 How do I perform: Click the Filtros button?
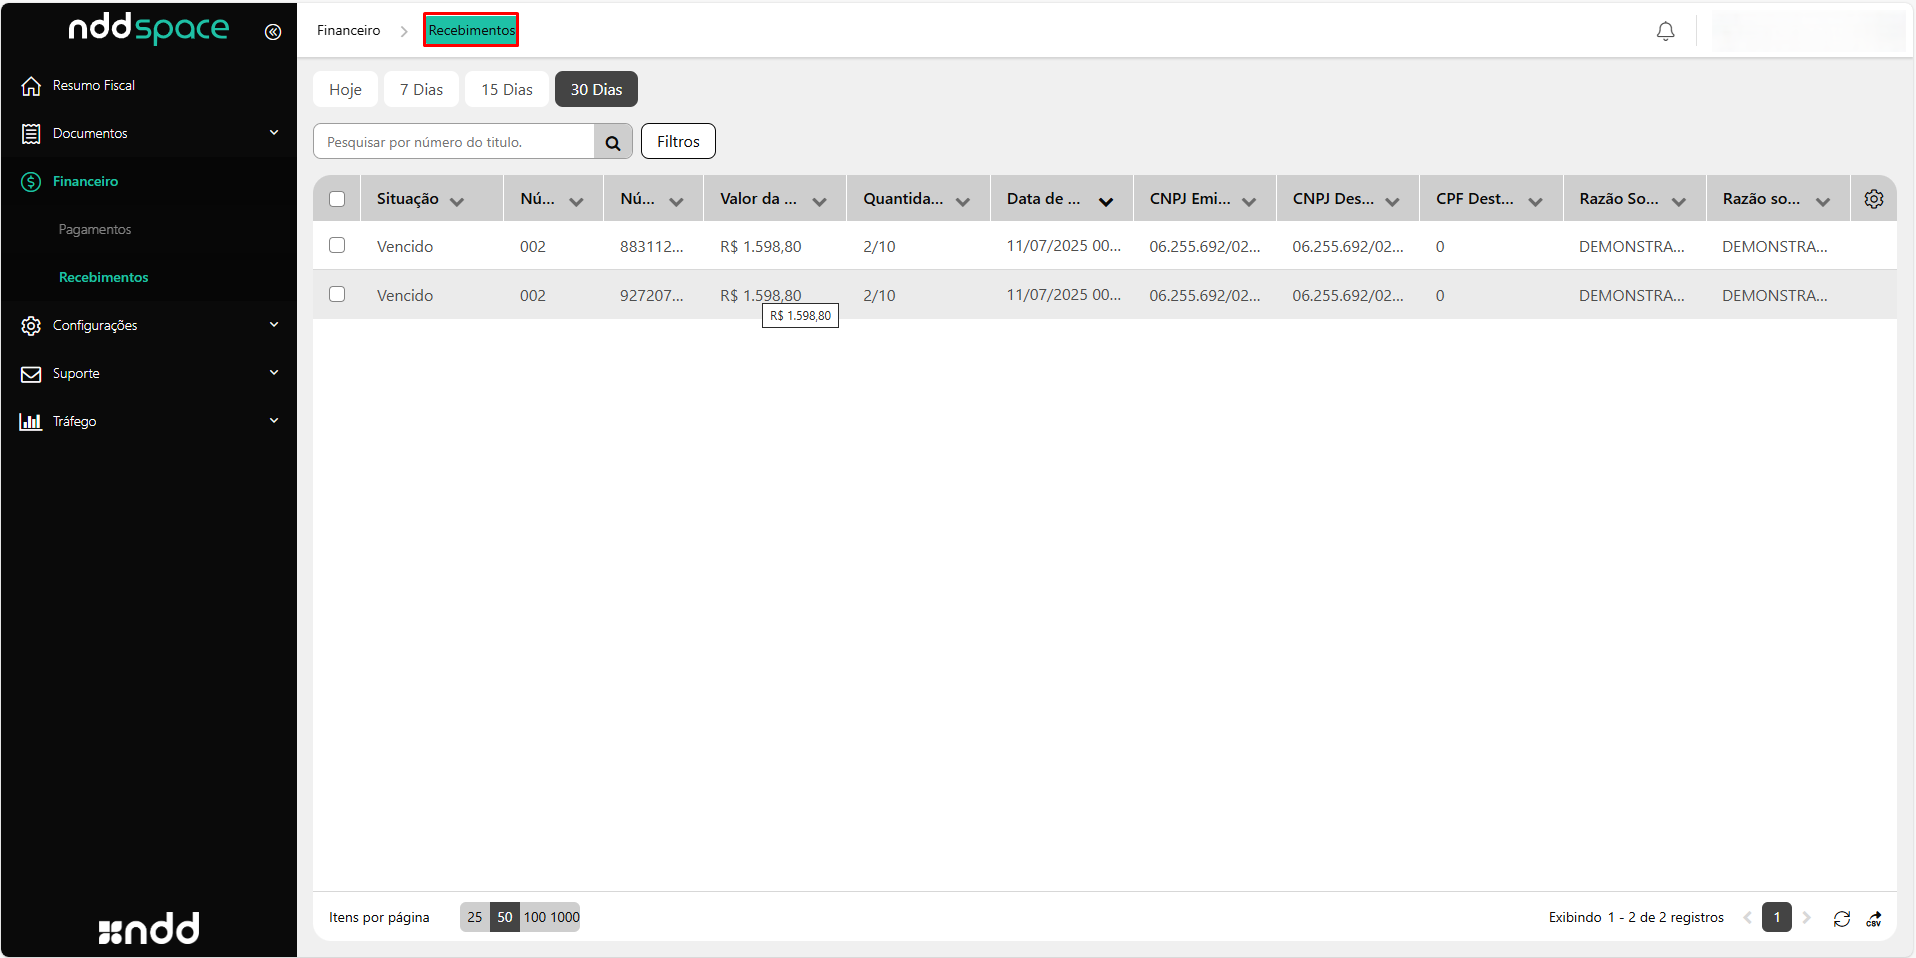678,142
